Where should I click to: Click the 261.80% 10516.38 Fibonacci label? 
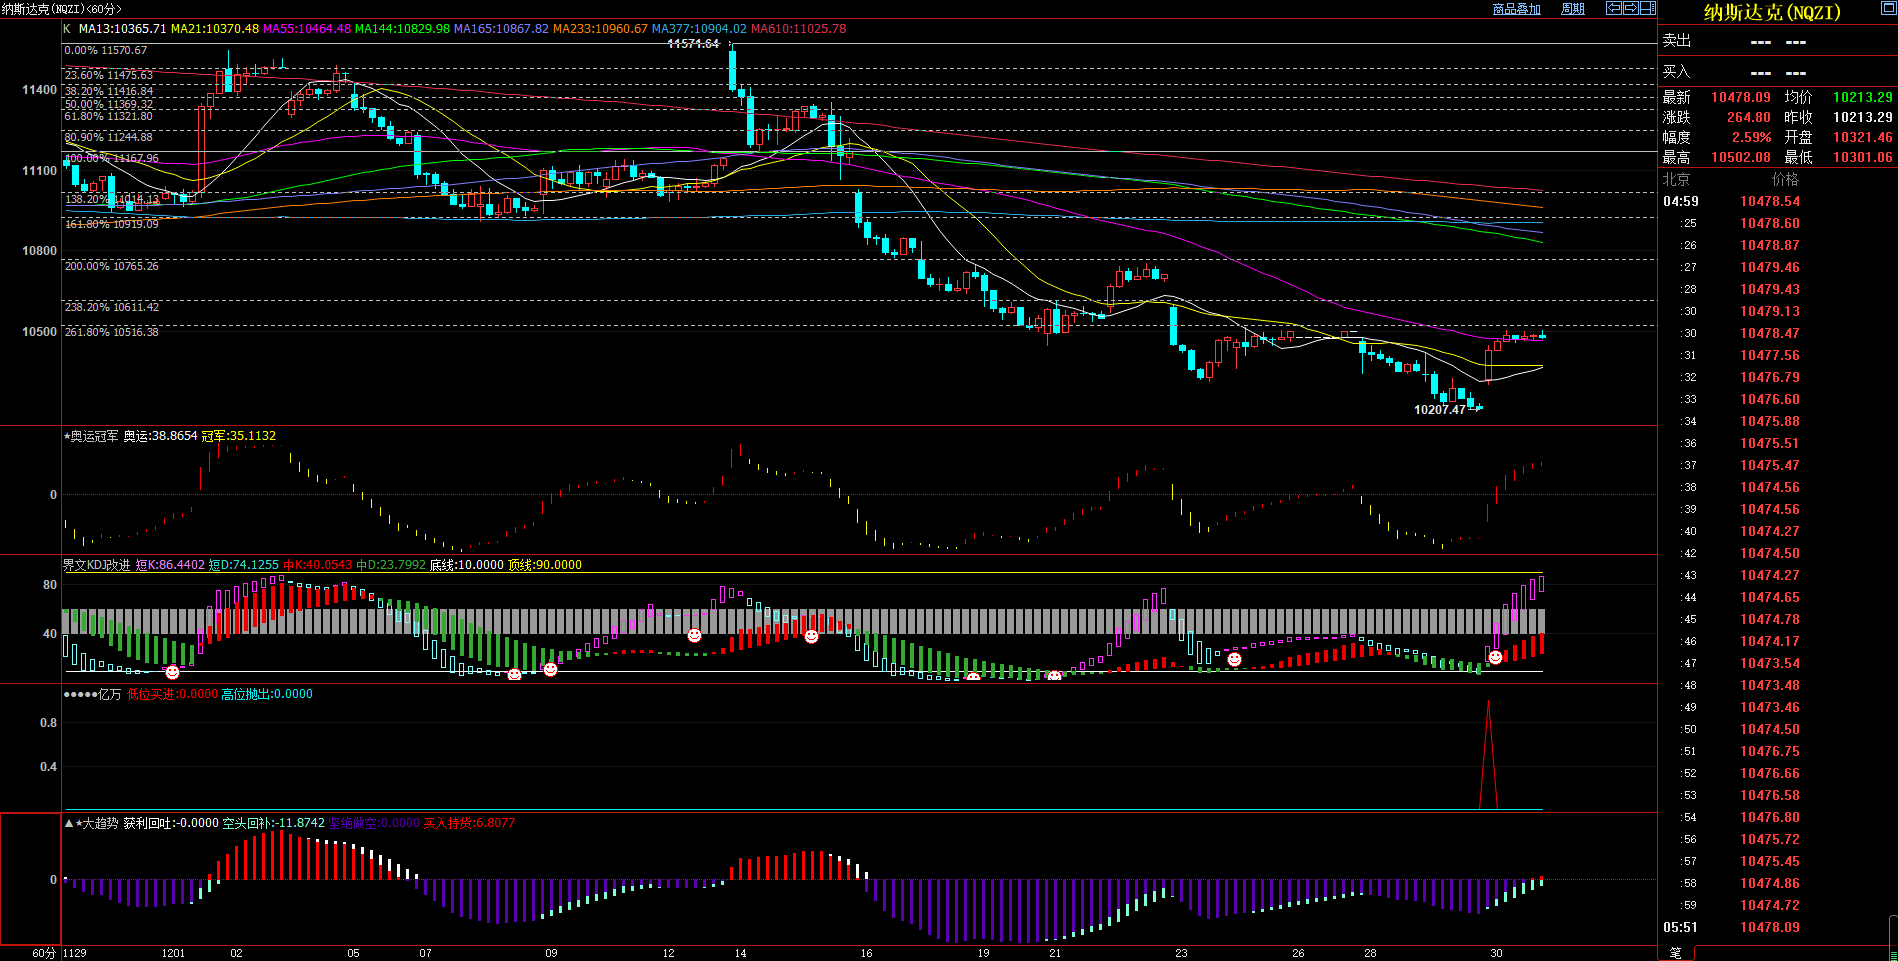pyautogui.click(x=112, y=332)
